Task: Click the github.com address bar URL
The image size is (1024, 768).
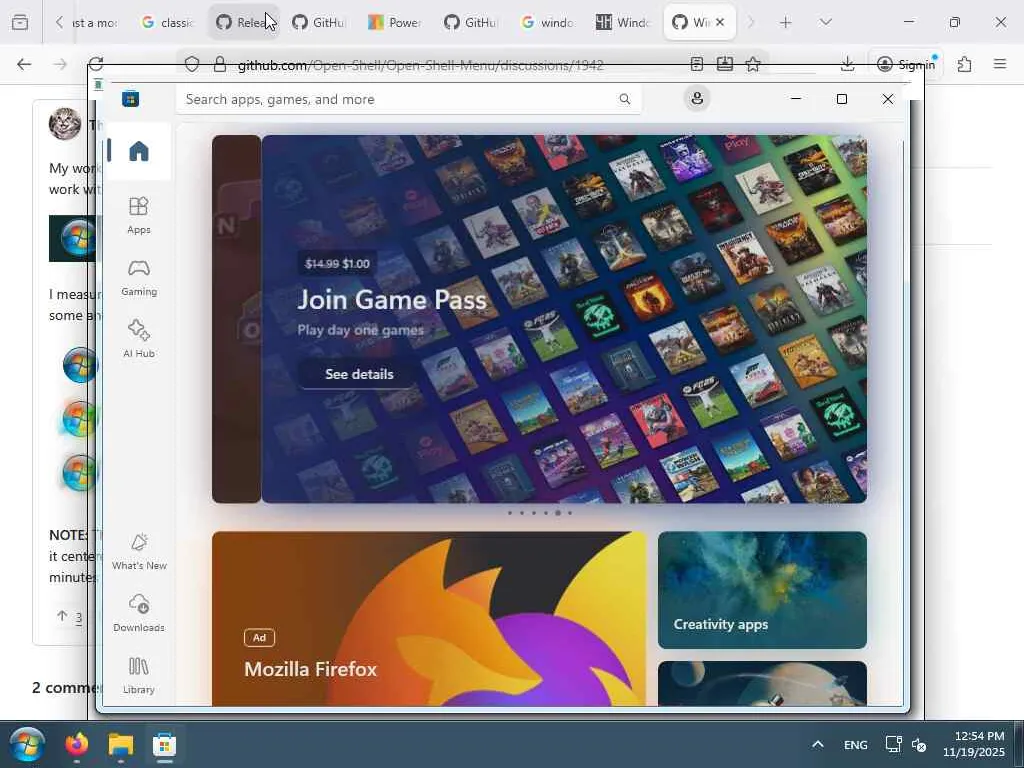Action: point(421,65)
